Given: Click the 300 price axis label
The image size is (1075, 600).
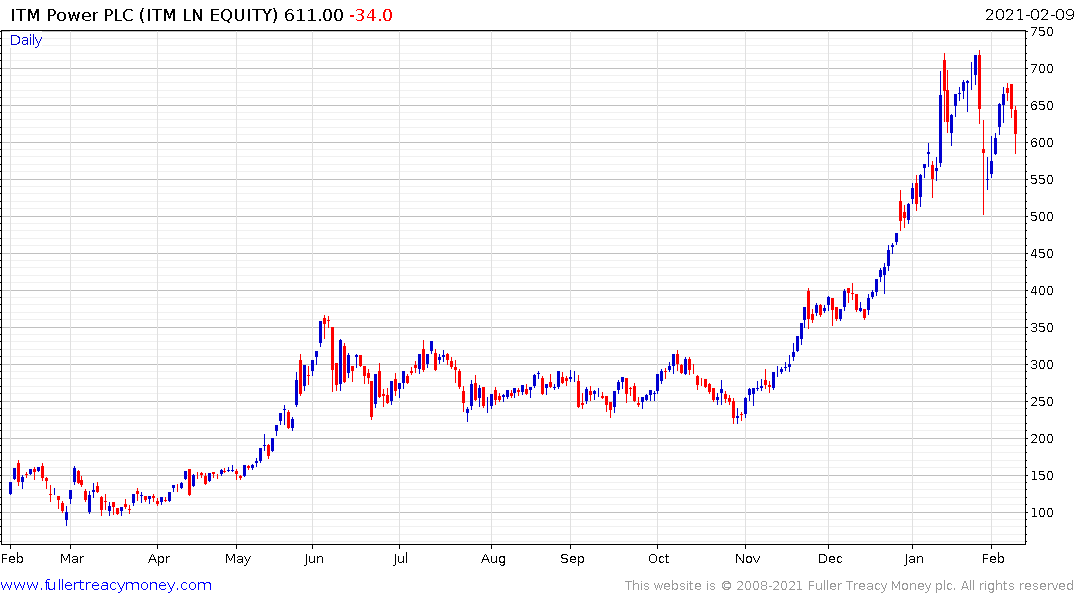Looking at the screenshot, I should [x=1041, y=365].
